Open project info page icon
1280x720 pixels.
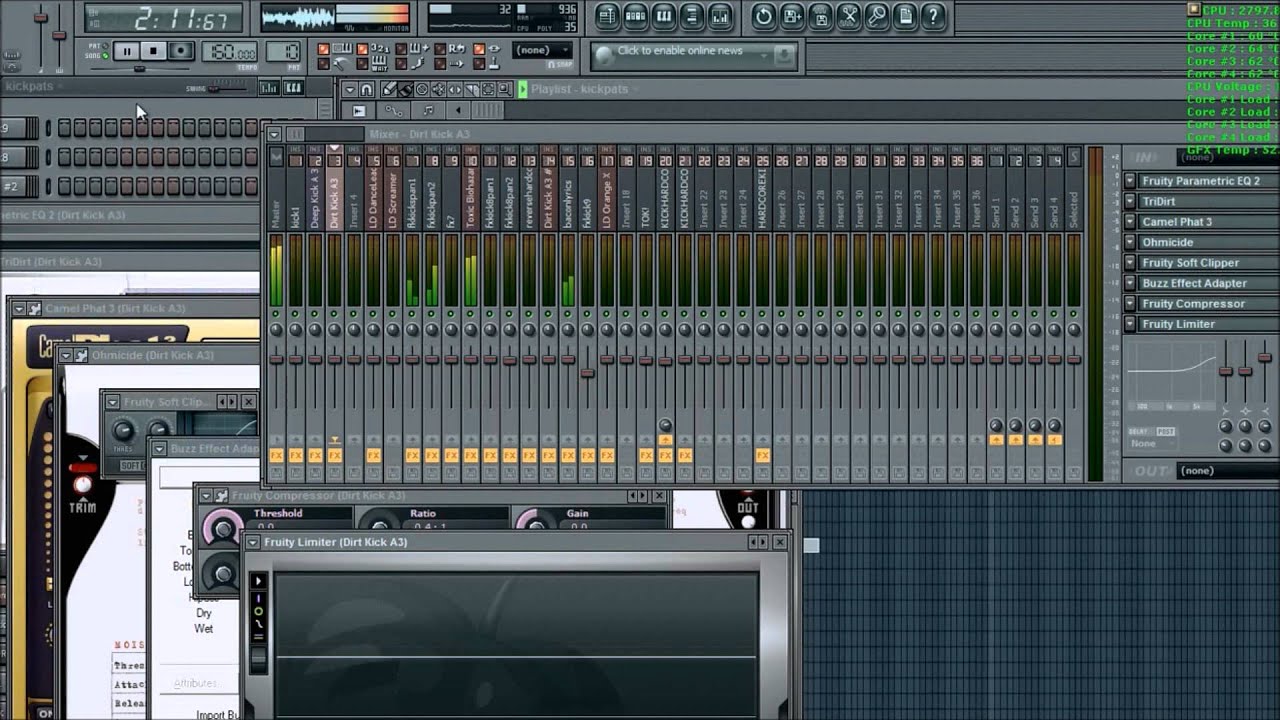pos(905,16)
